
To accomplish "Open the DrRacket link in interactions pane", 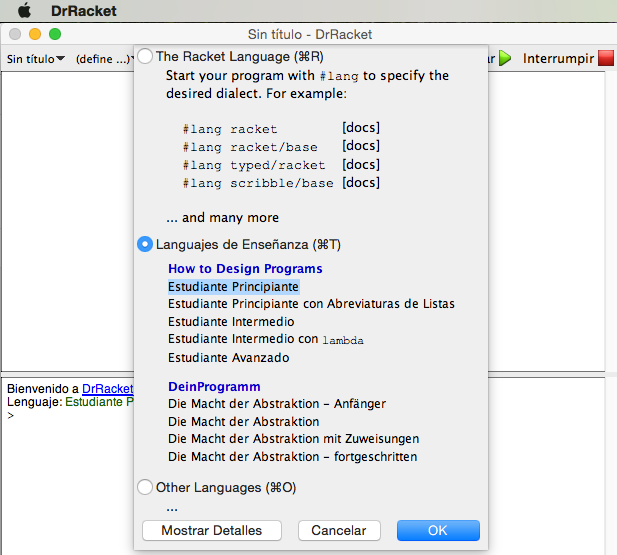I will pyautogui.click(x=107, y=388).
